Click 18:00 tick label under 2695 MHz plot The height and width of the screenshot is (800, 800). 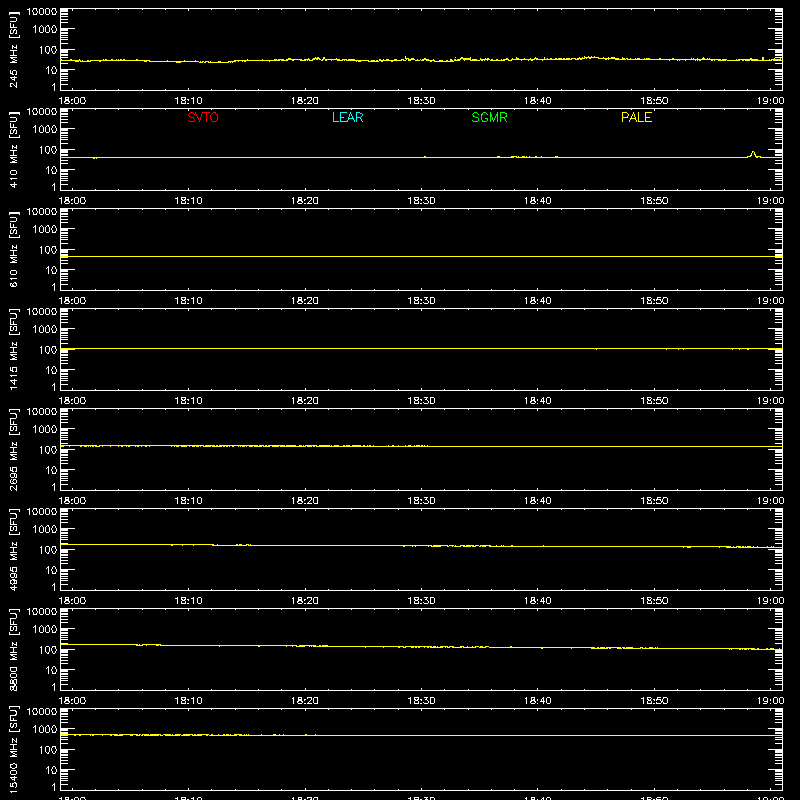pyautogui.click(x=72, y=501)
